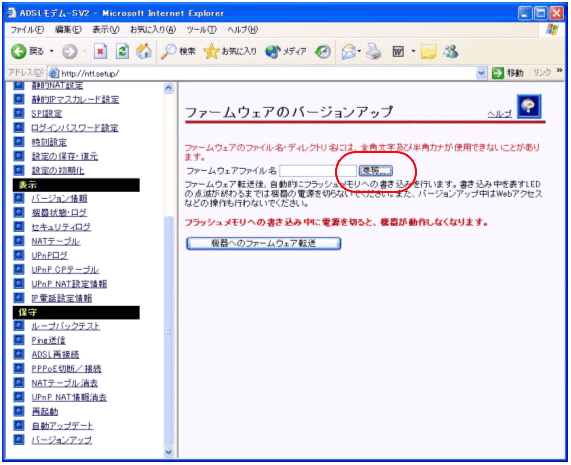Click the Search magnifier toolbar icon

click(169, 52)
